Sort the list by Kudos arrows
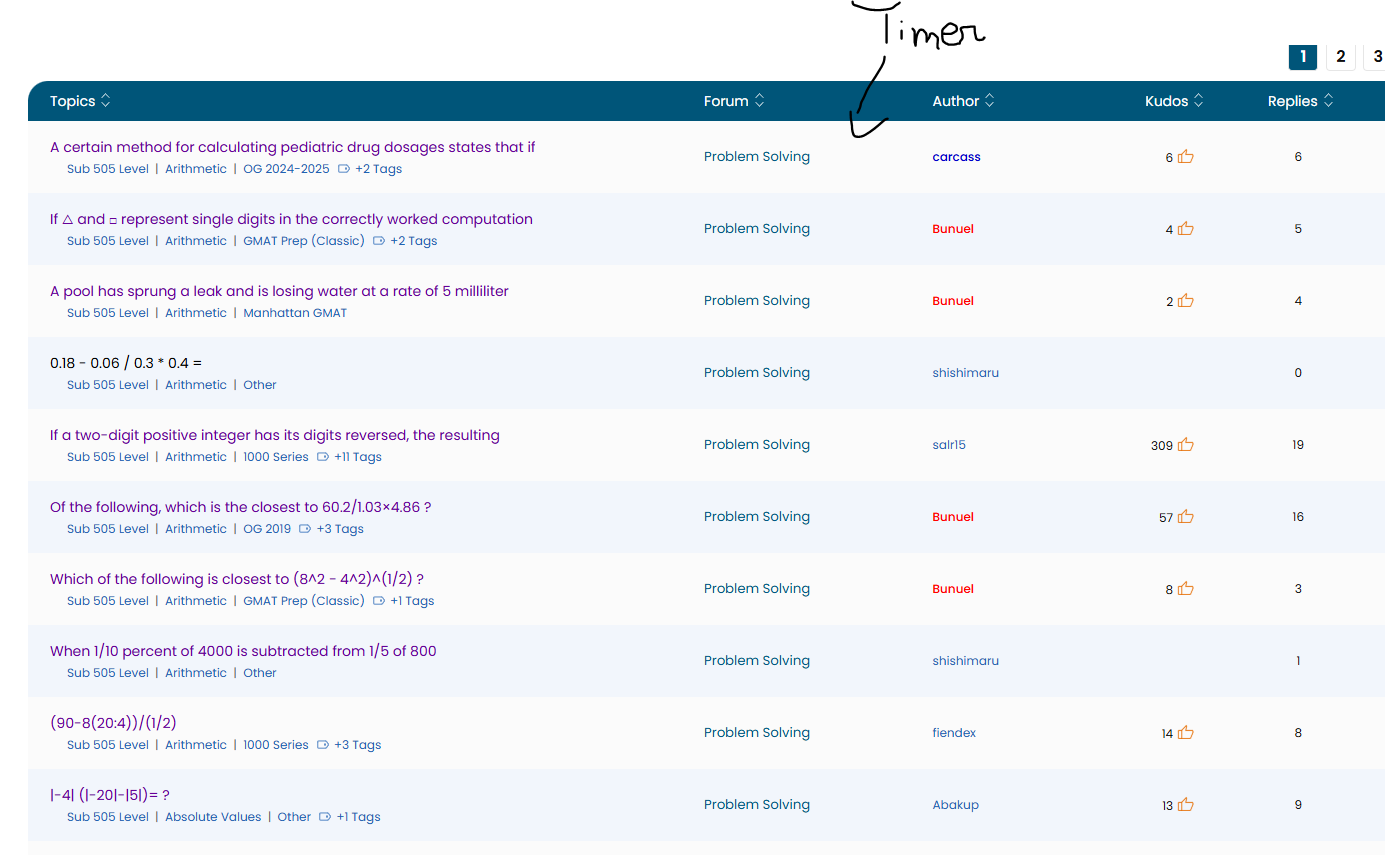 click(1199, 101)
